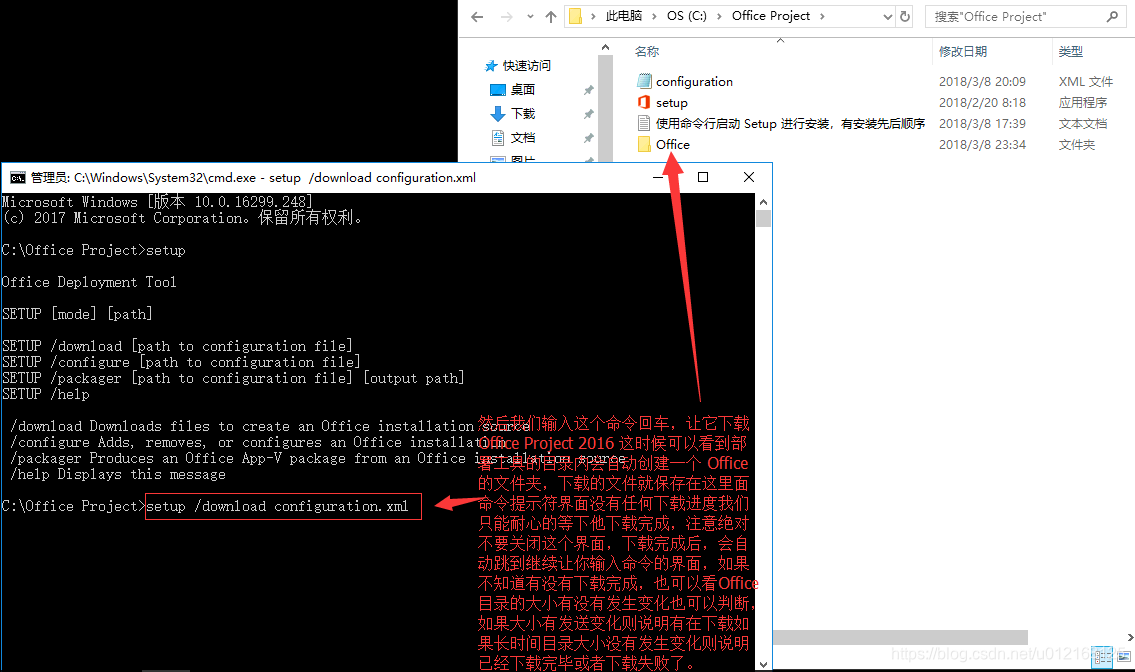Select OS (C:) breadcrumb segment
1135x672 pixels.
click(x=686, y=16)
